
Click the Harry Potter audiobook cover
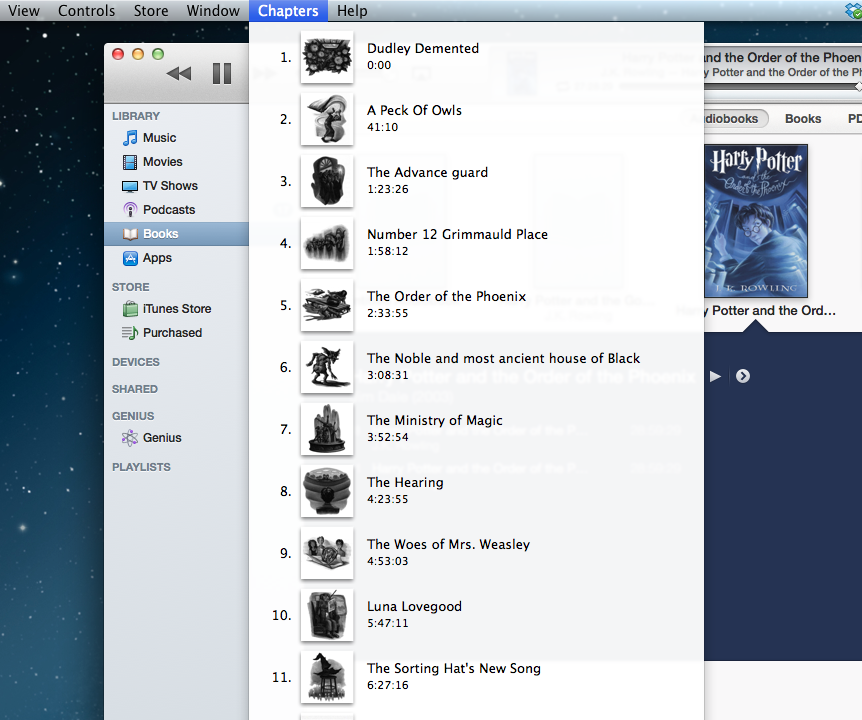pyautogui.click(x=756, y=221)
